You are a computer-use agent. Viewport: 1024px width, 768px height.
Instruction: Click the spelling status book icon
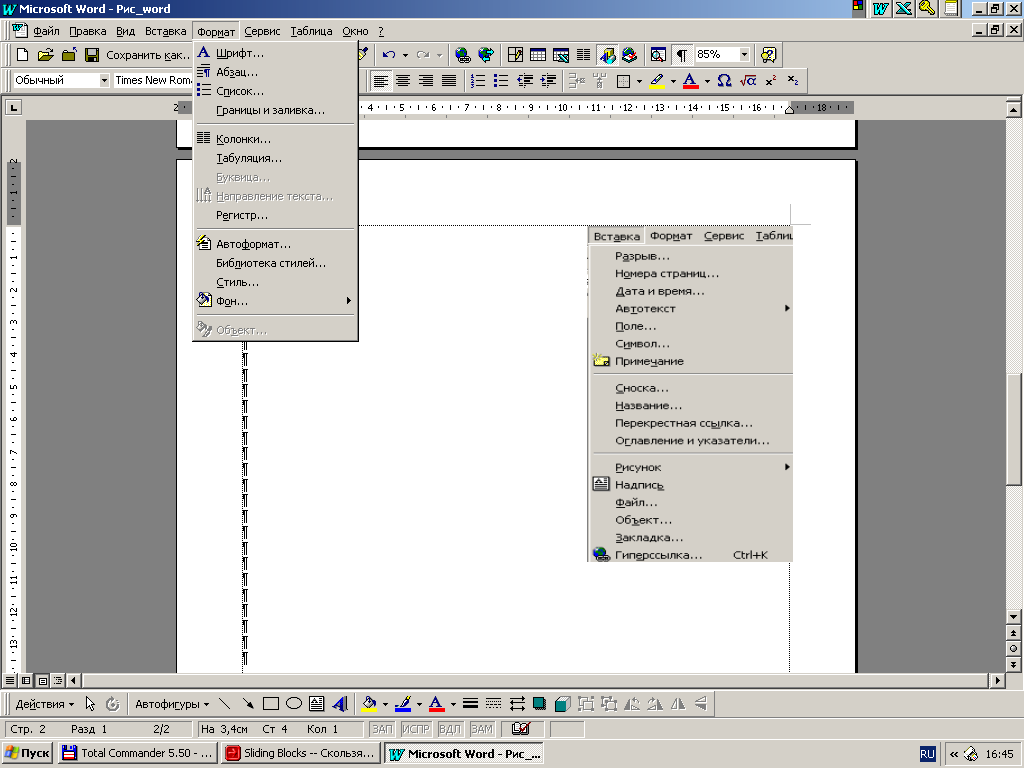(520, 728)
